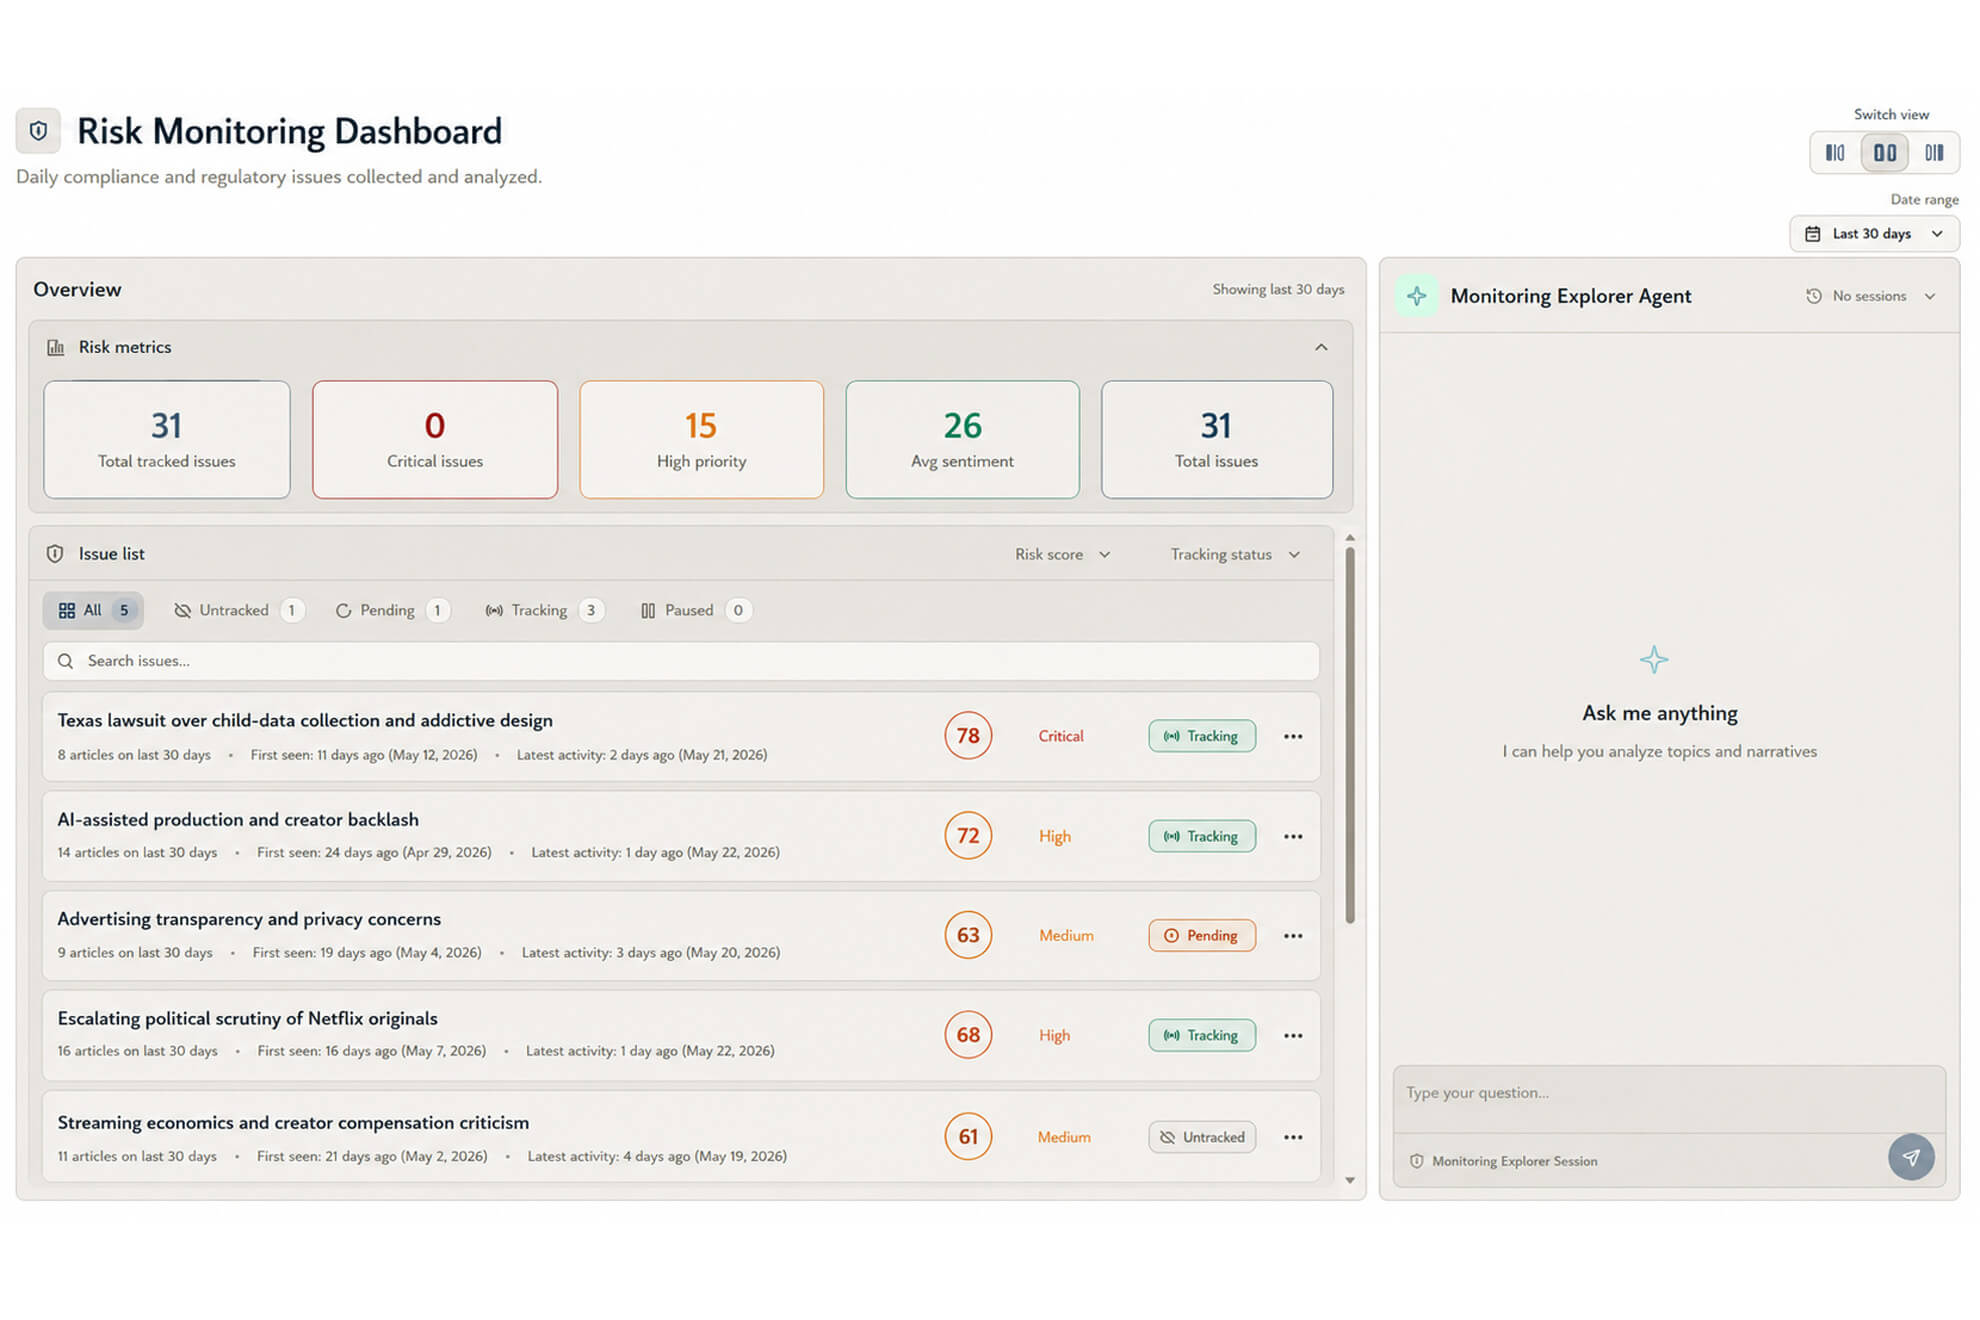
Task: Open more options for Streaming economics issue
Action: [1293, 1137]
